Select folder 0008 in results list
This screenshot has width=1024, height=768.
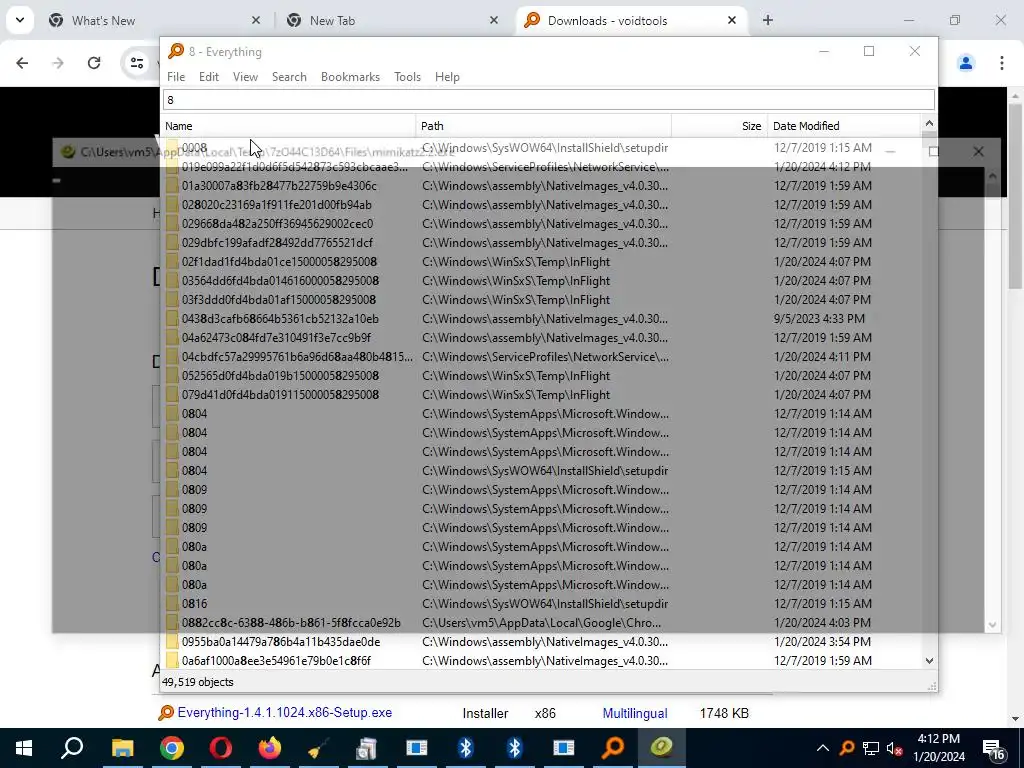[x=194, y=148]
